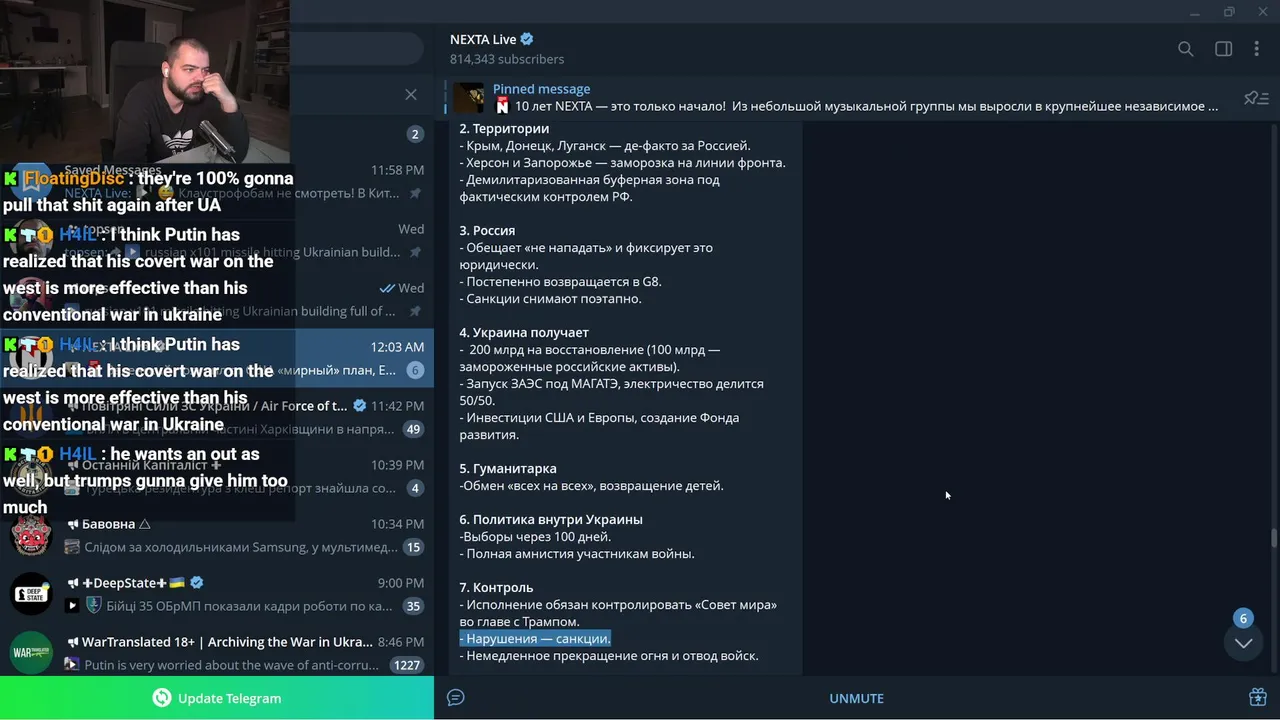Image resolution: width=1280 pixels, height=720 pixels.
Task: Click the line 'Санкции снимают поэтапно.'
Action: (551, 299)
